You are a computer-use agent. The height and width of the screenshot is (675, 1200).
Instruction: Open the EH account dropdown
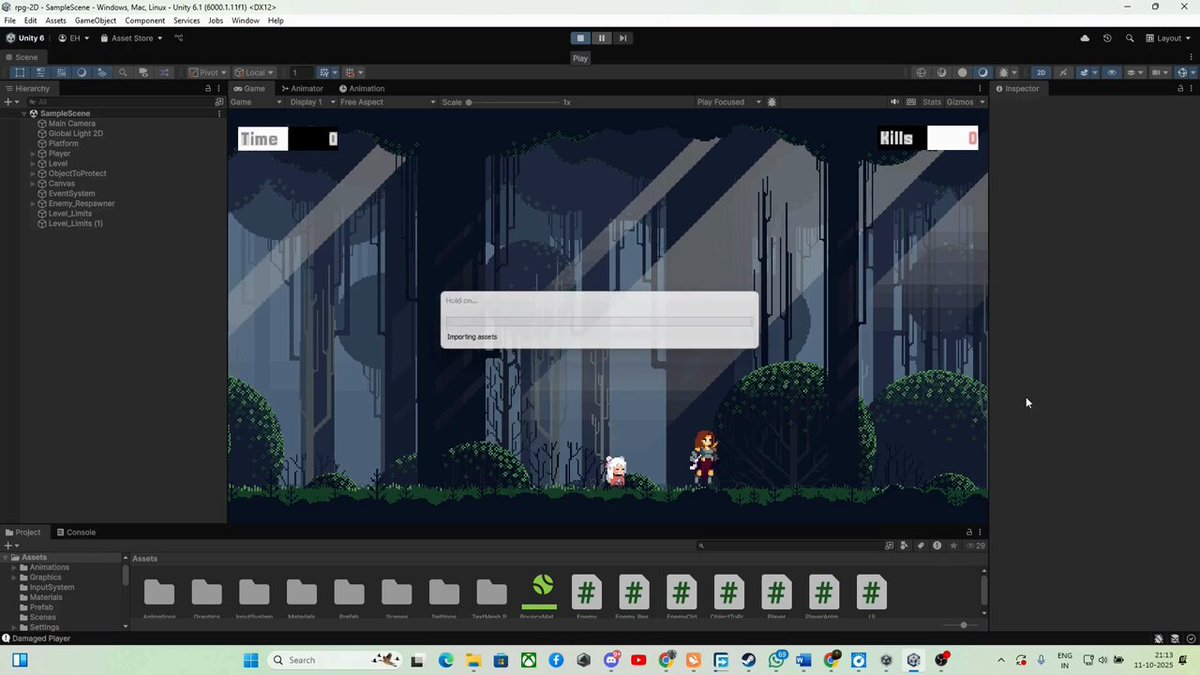[x=74, y=38]
